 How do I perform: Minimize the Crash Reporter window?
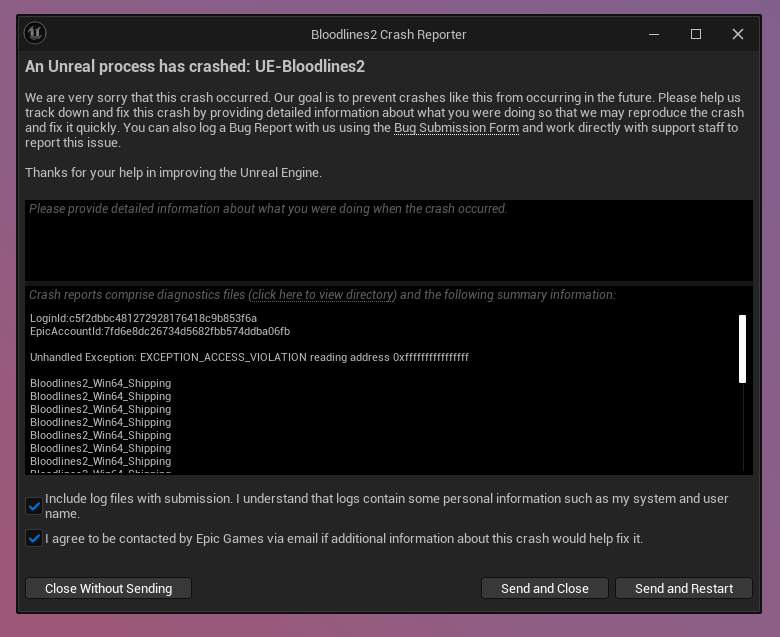tap(654, 34)
